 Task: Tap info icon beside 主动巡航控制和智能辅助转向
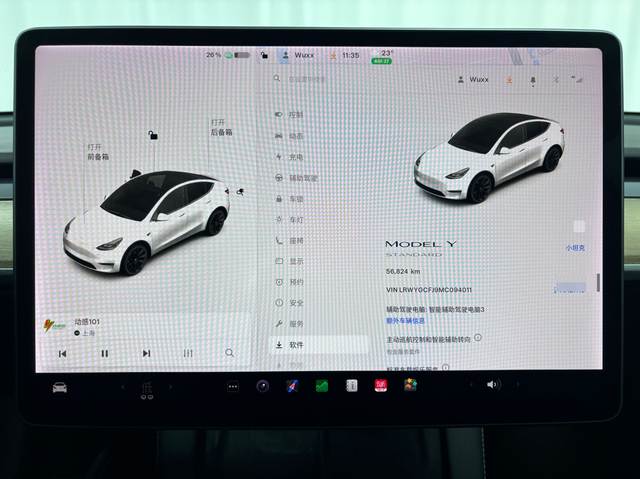pos(478,338)
